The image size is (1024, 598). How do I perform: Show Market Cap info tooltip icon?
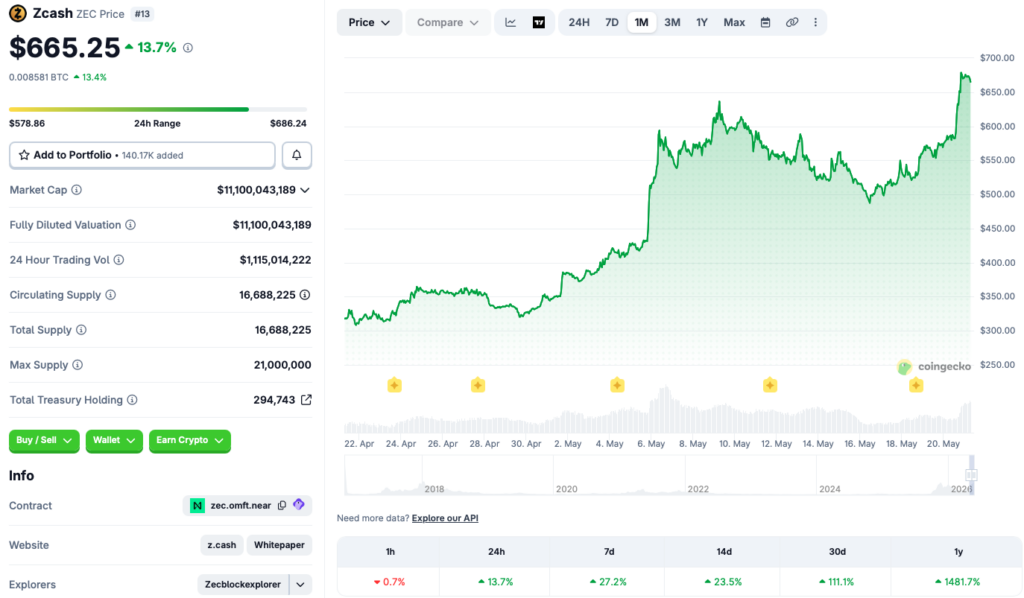click(x=76, y=190)
